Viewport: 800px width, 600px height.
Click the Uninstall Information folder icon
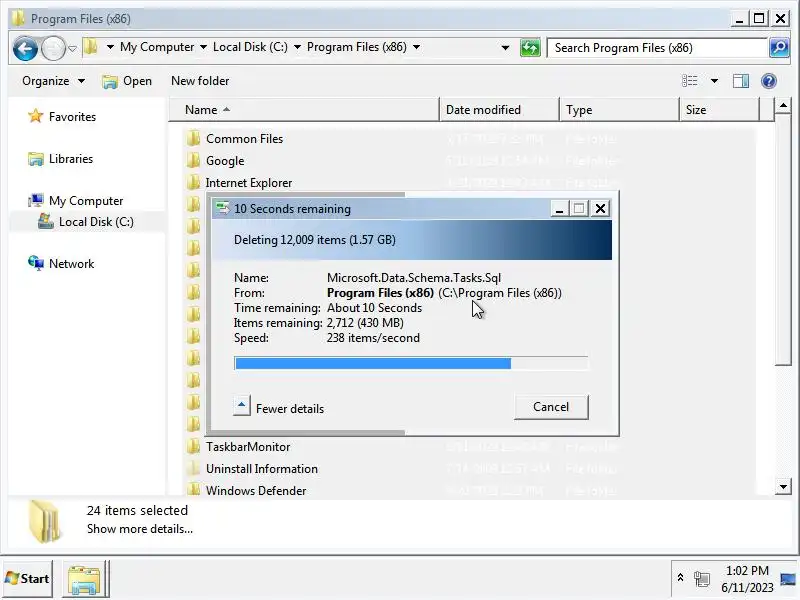193,468
